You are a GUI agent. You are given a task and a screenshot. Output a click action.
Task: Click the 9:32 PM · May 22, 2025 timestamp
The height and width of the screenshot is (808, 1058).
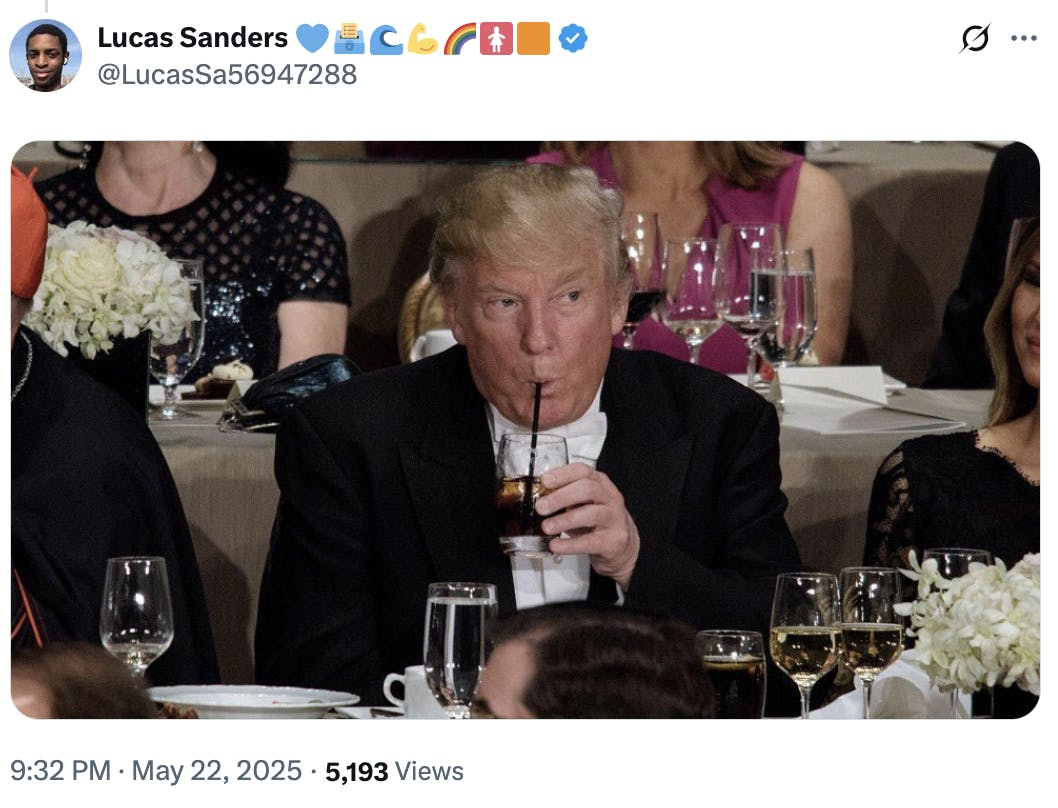coord(156,771)
